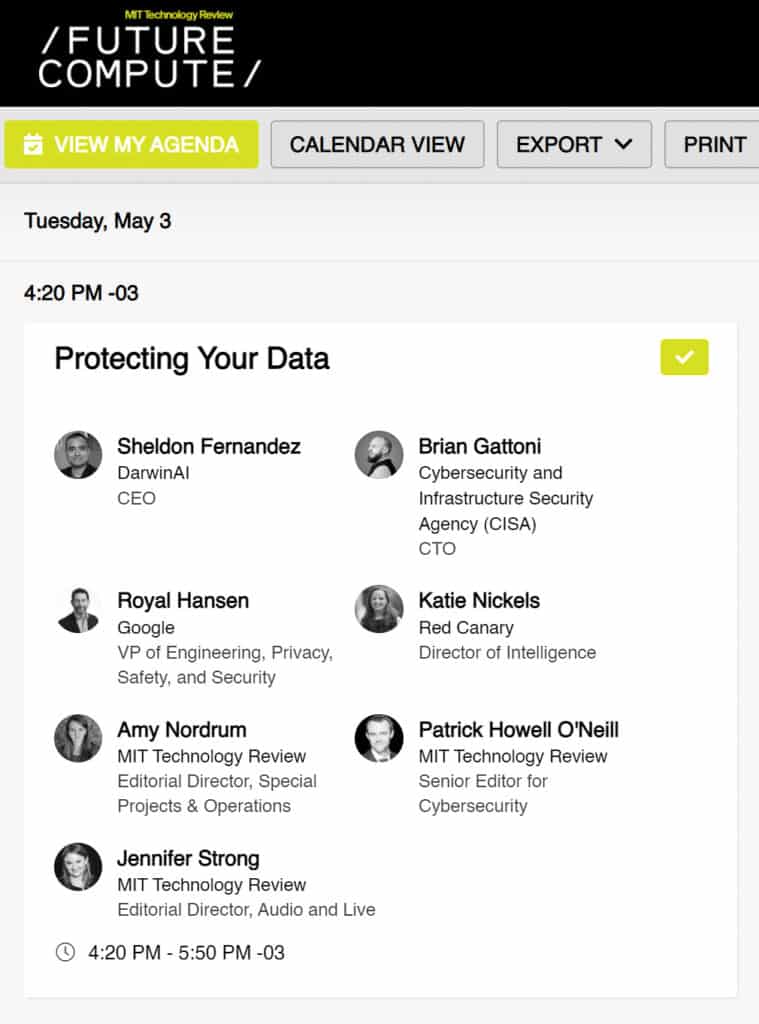The image size is (759, 1024).
Task: Open Jennifer Strong's profile picture
Action: (x=78, y=867)
